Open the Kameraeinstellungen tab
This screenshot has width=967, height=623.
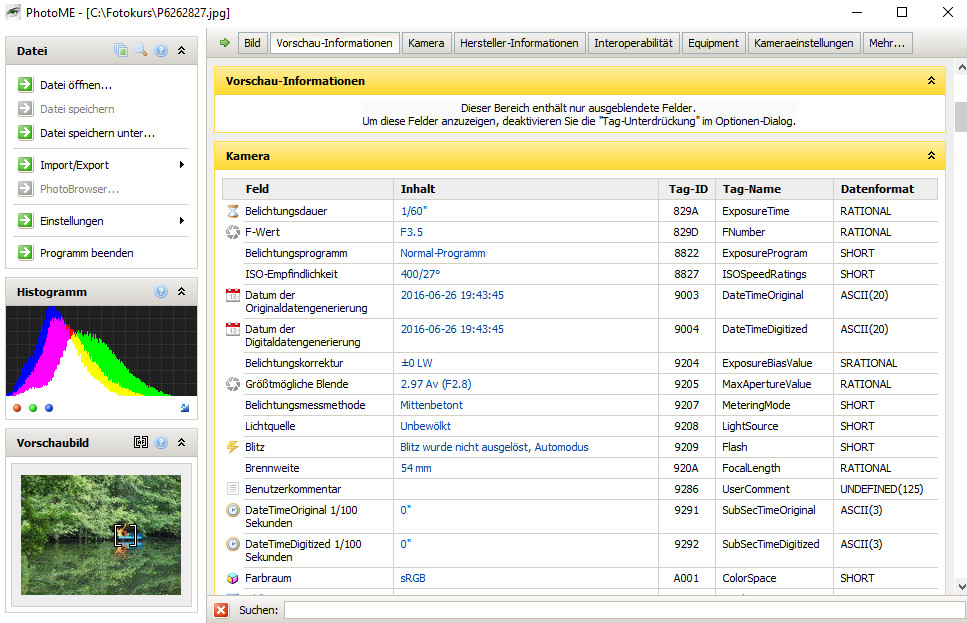pos(804,43)
